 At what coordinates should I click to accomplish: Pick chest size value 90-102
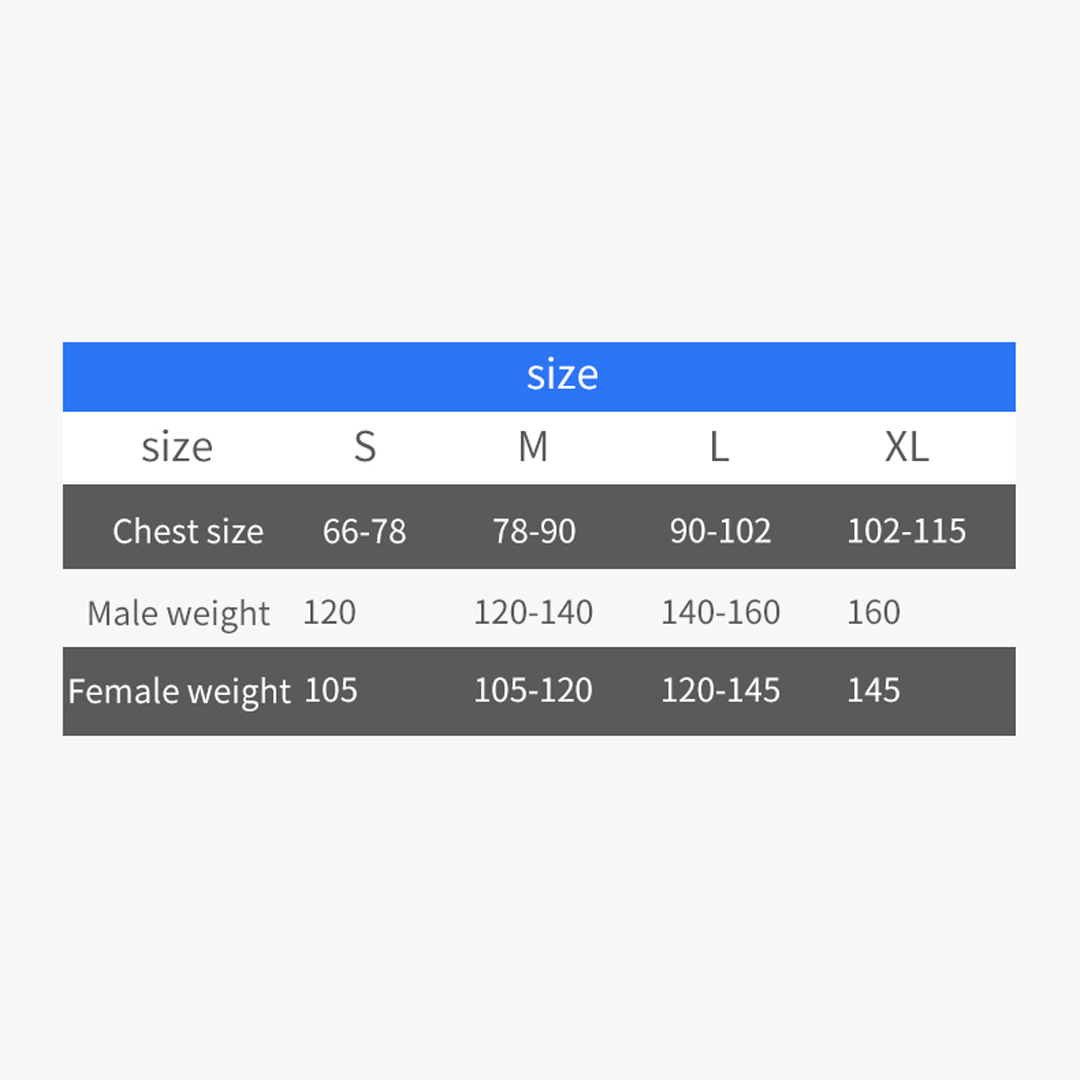coord(720,531)
